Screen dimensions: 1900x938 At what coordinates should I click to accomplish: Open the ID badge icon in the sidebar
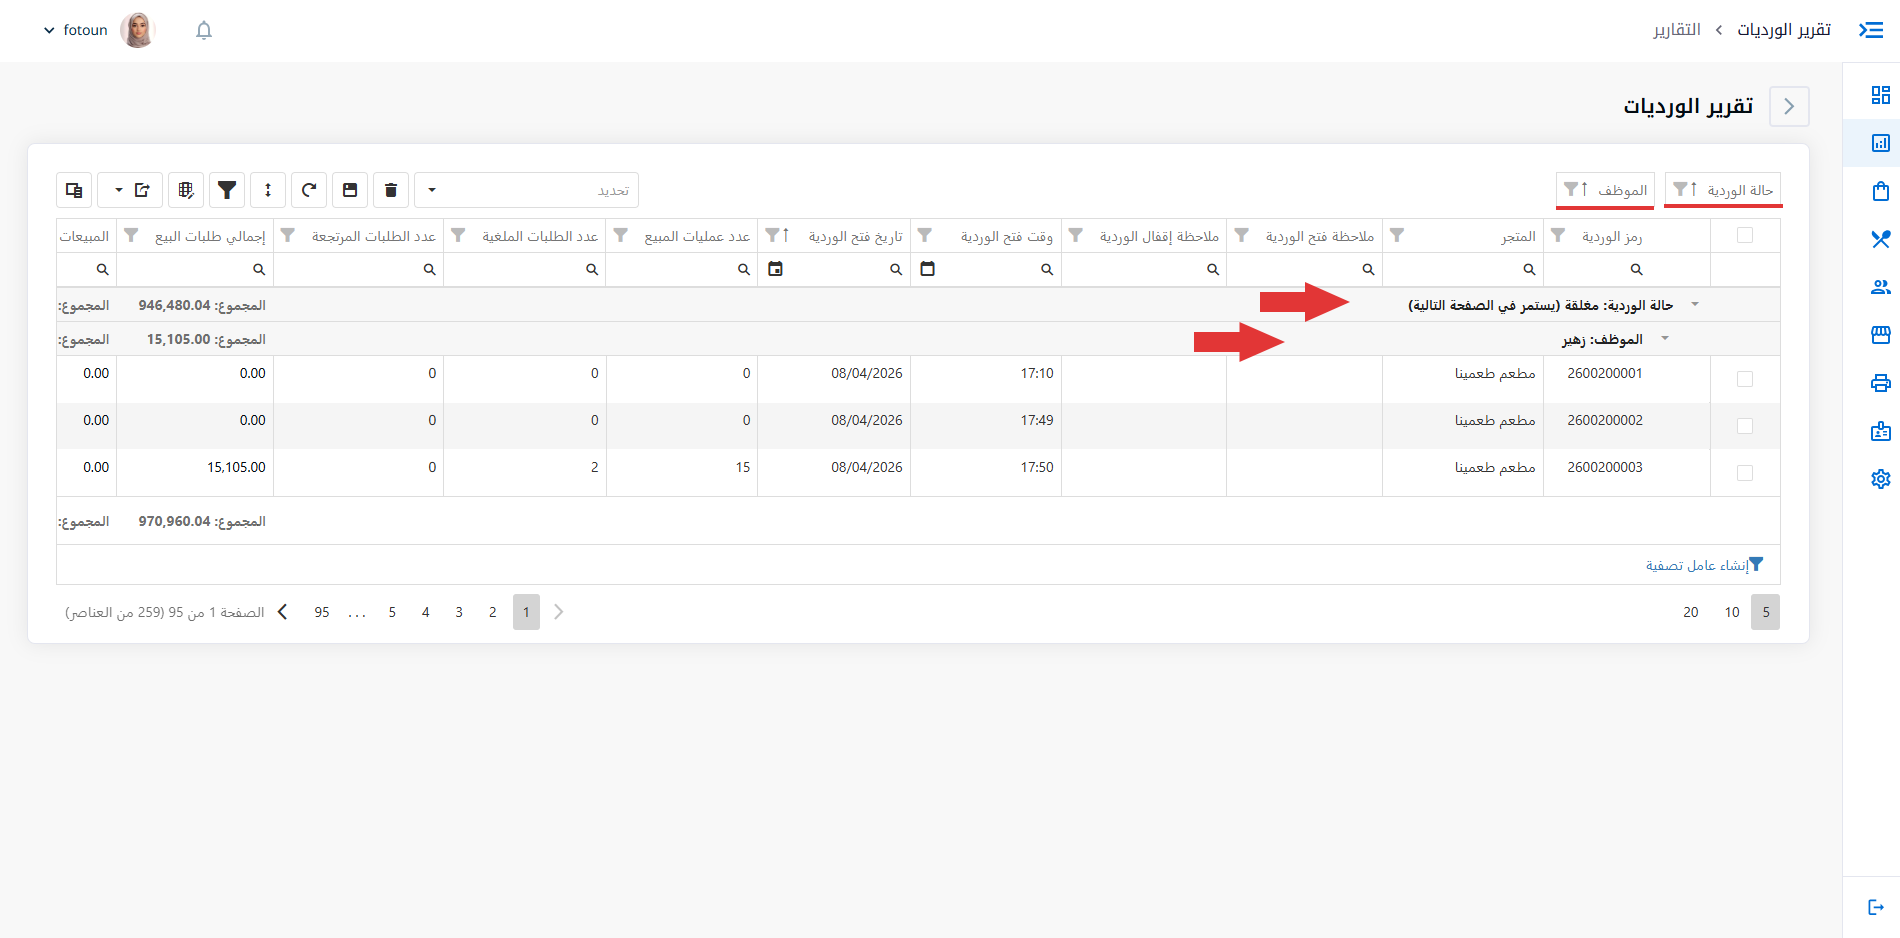click(x=1880, y=431)
